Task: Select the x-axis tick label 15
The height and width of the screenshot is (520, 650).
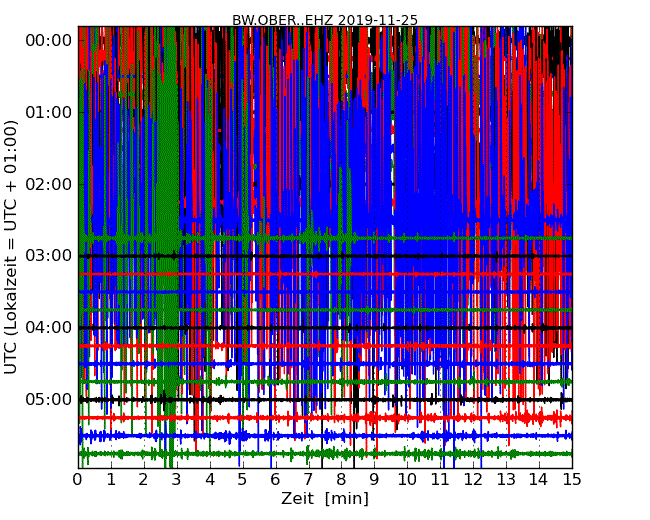Action: coord(572,480)
